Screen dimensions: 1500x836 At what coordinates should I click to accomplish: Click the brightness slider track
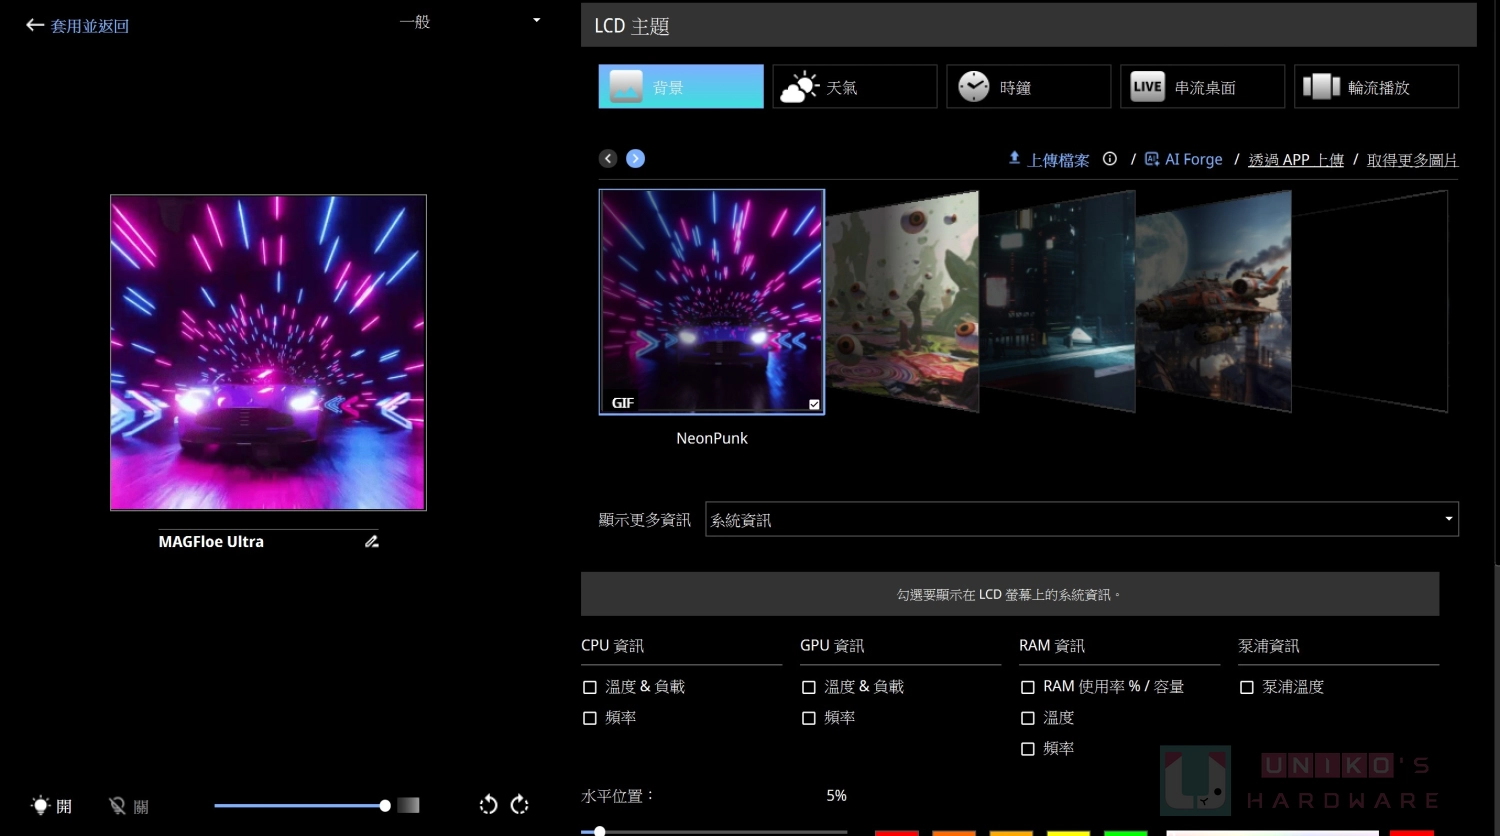click(x=300, y=806)
